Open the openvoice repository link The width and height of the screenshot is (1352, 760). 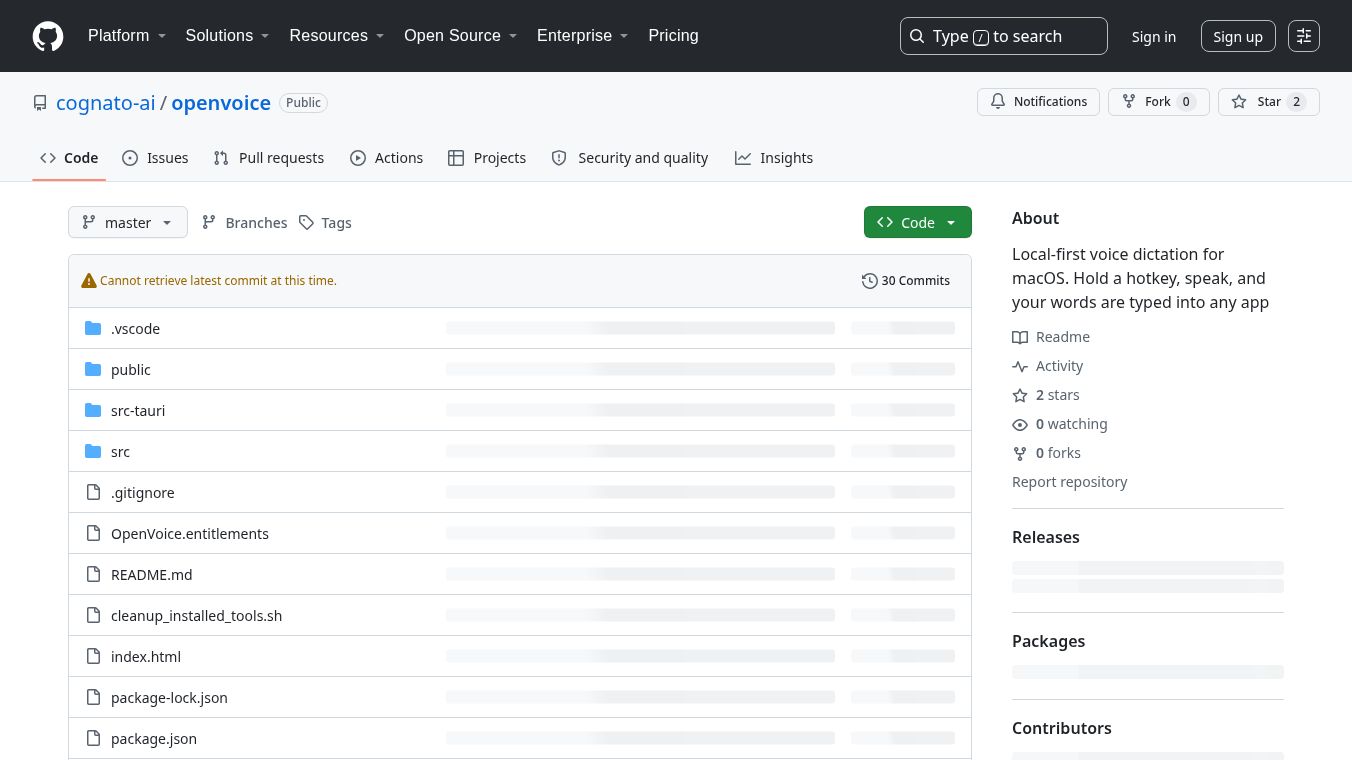click(221, 103)
